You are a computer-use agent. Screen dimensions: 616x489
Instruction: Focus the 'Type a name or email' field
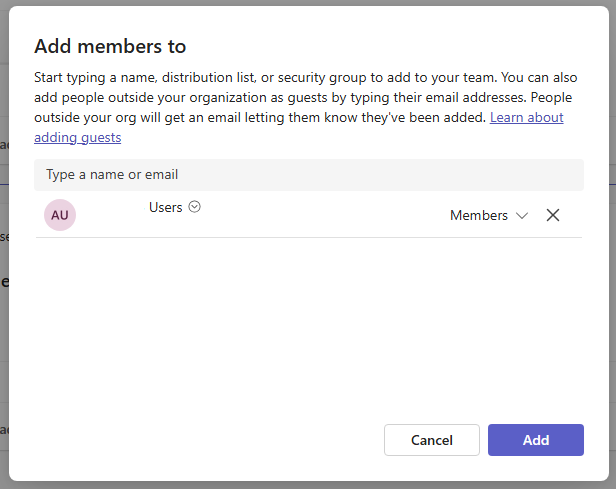click(x=308, y=175)
